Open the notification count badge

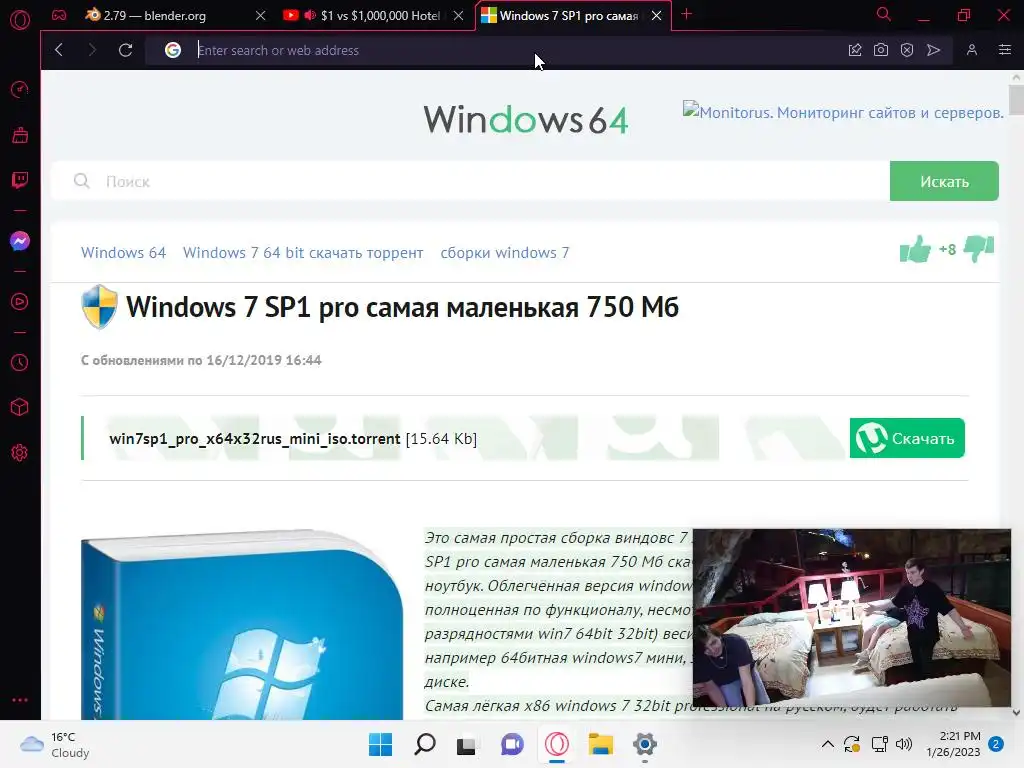tap(996, 744)
